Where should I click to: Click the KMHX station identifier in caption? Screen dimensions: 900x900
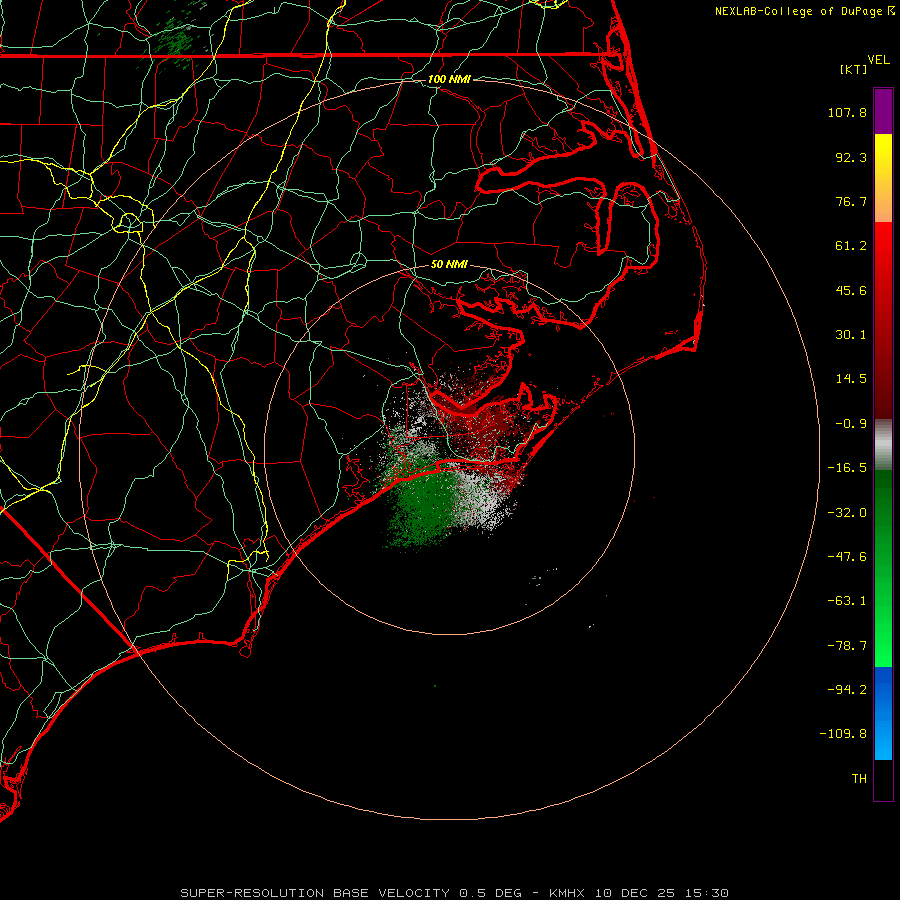[567, 893]
